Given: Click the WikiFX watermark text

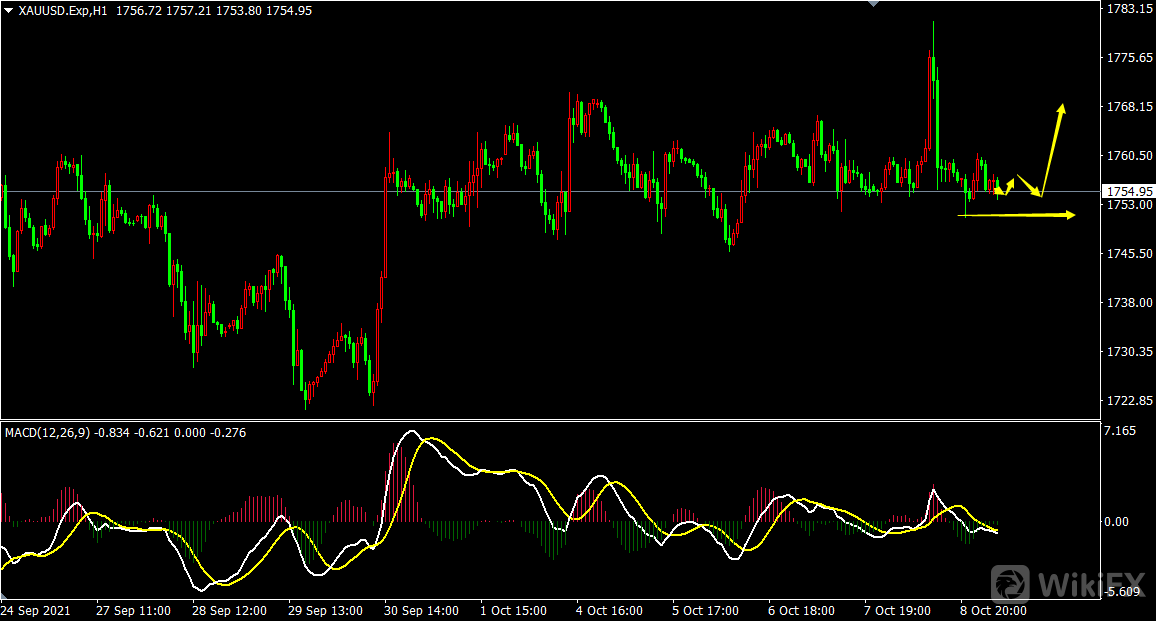Looking at the screenshot, I should [x=1084, y=585].
